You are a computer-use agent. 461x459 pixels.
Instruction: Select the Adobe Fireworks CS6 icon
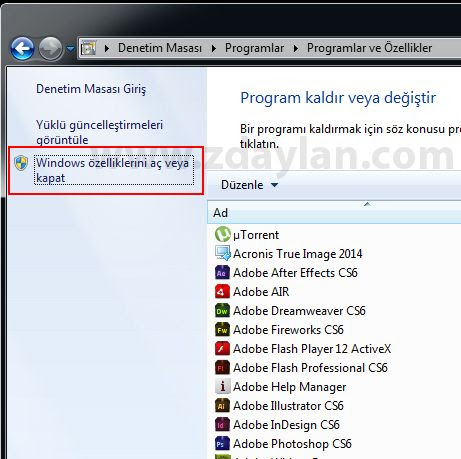[x=222, y=329]
